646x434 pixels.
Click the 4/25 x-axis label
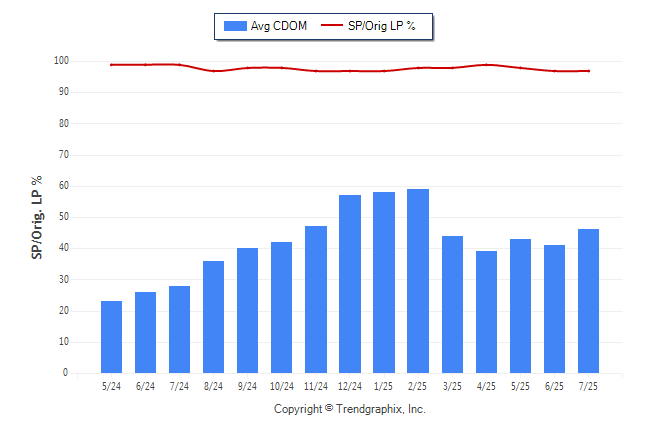pos(486,386)
